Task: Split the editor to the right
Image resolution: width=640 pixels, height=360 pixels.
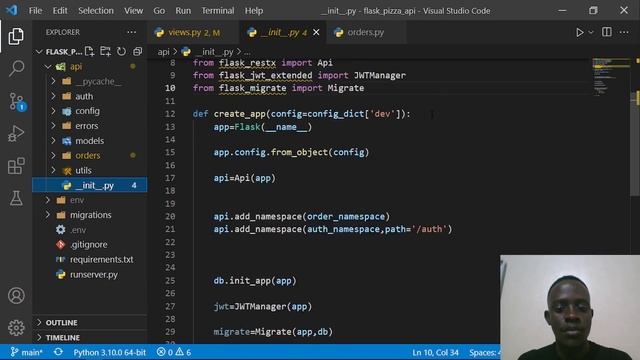Action: [x=607, y=32]
